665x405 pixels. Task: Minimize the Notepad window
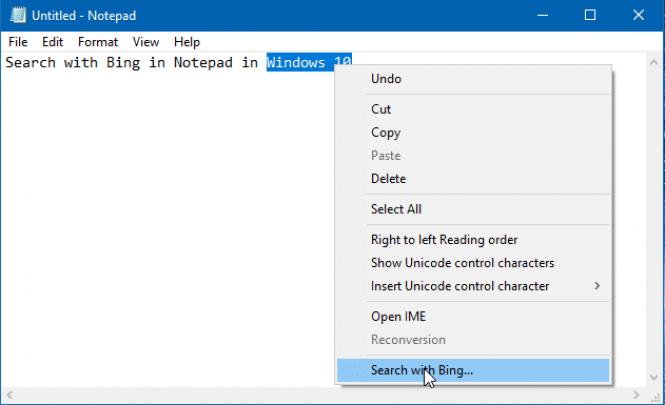pos(542,15)
